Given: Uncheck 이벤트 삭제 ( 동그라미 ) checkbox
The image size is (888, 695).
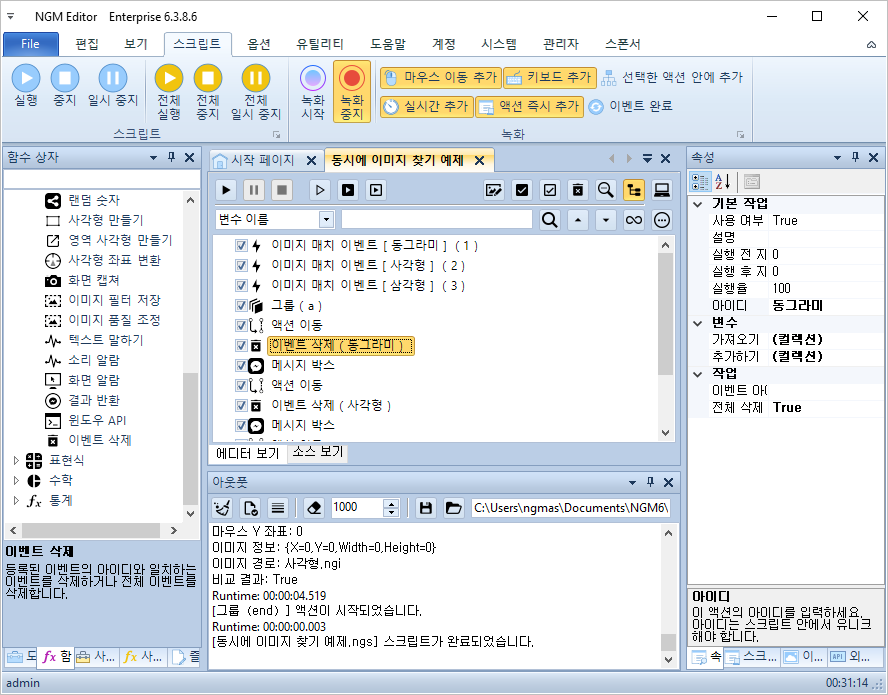Looking at the screenshot, I should coord(241,346).
